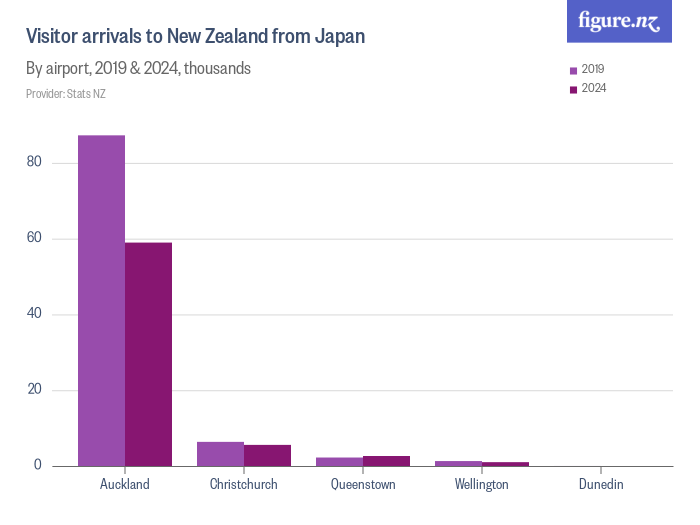
Task: Click the 2024 legend color swatch
Action: (573, 89)
